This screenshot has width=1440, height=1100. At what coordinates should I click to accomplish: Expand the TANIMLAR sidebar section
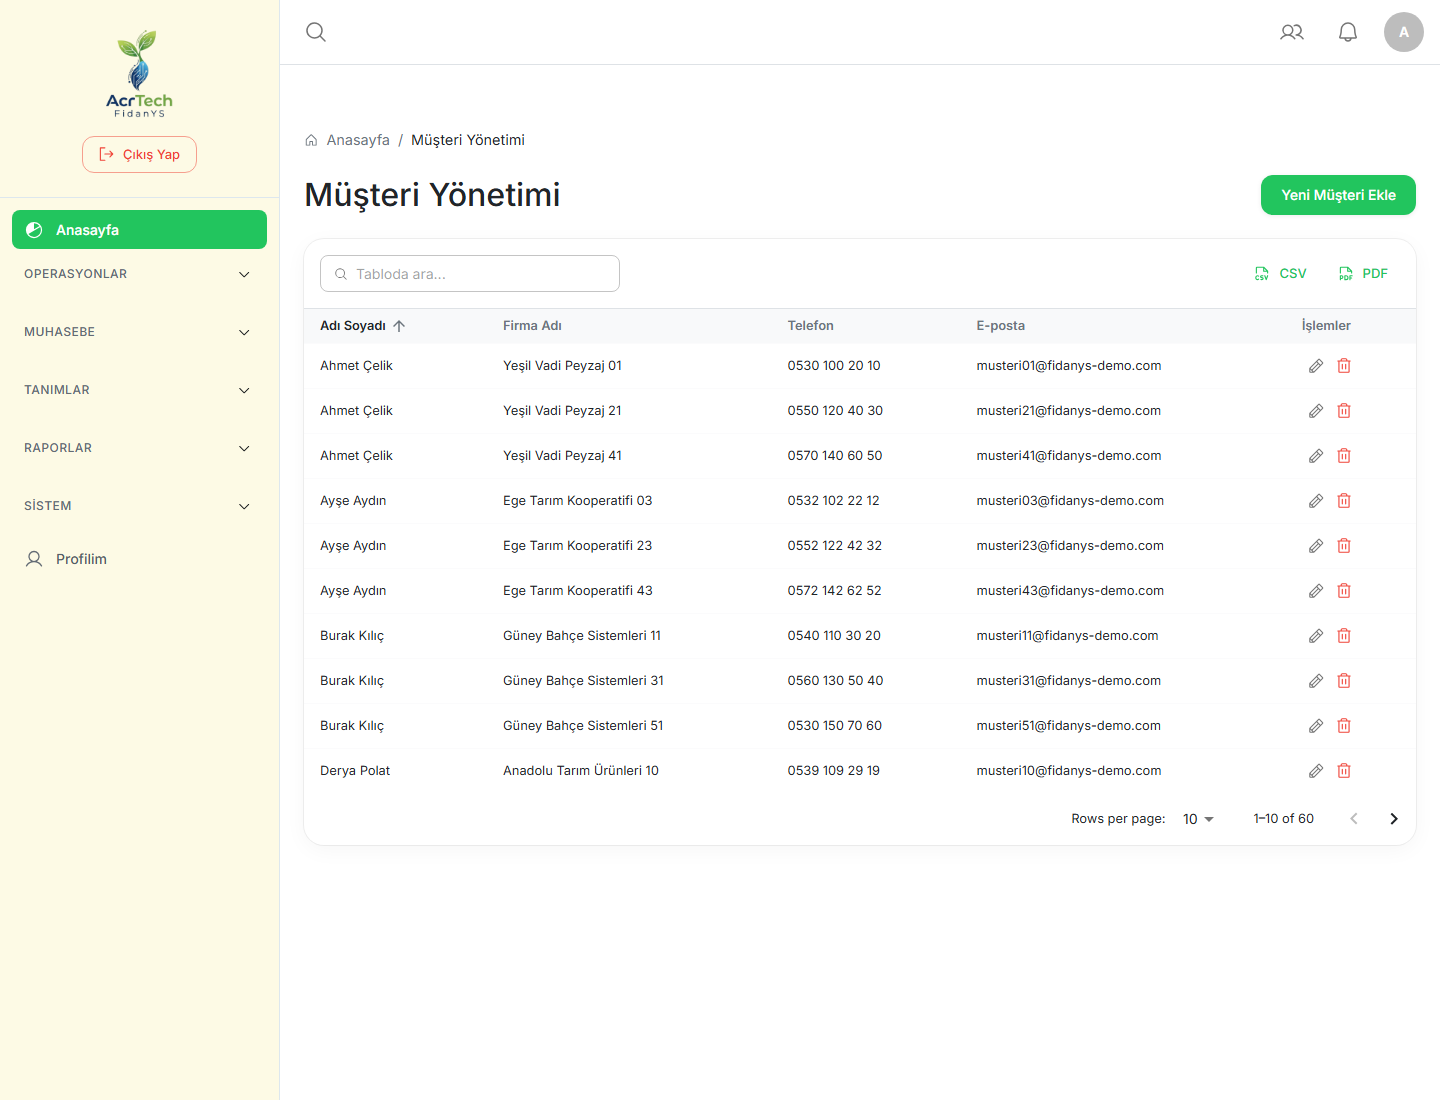(x=139, y=390)
